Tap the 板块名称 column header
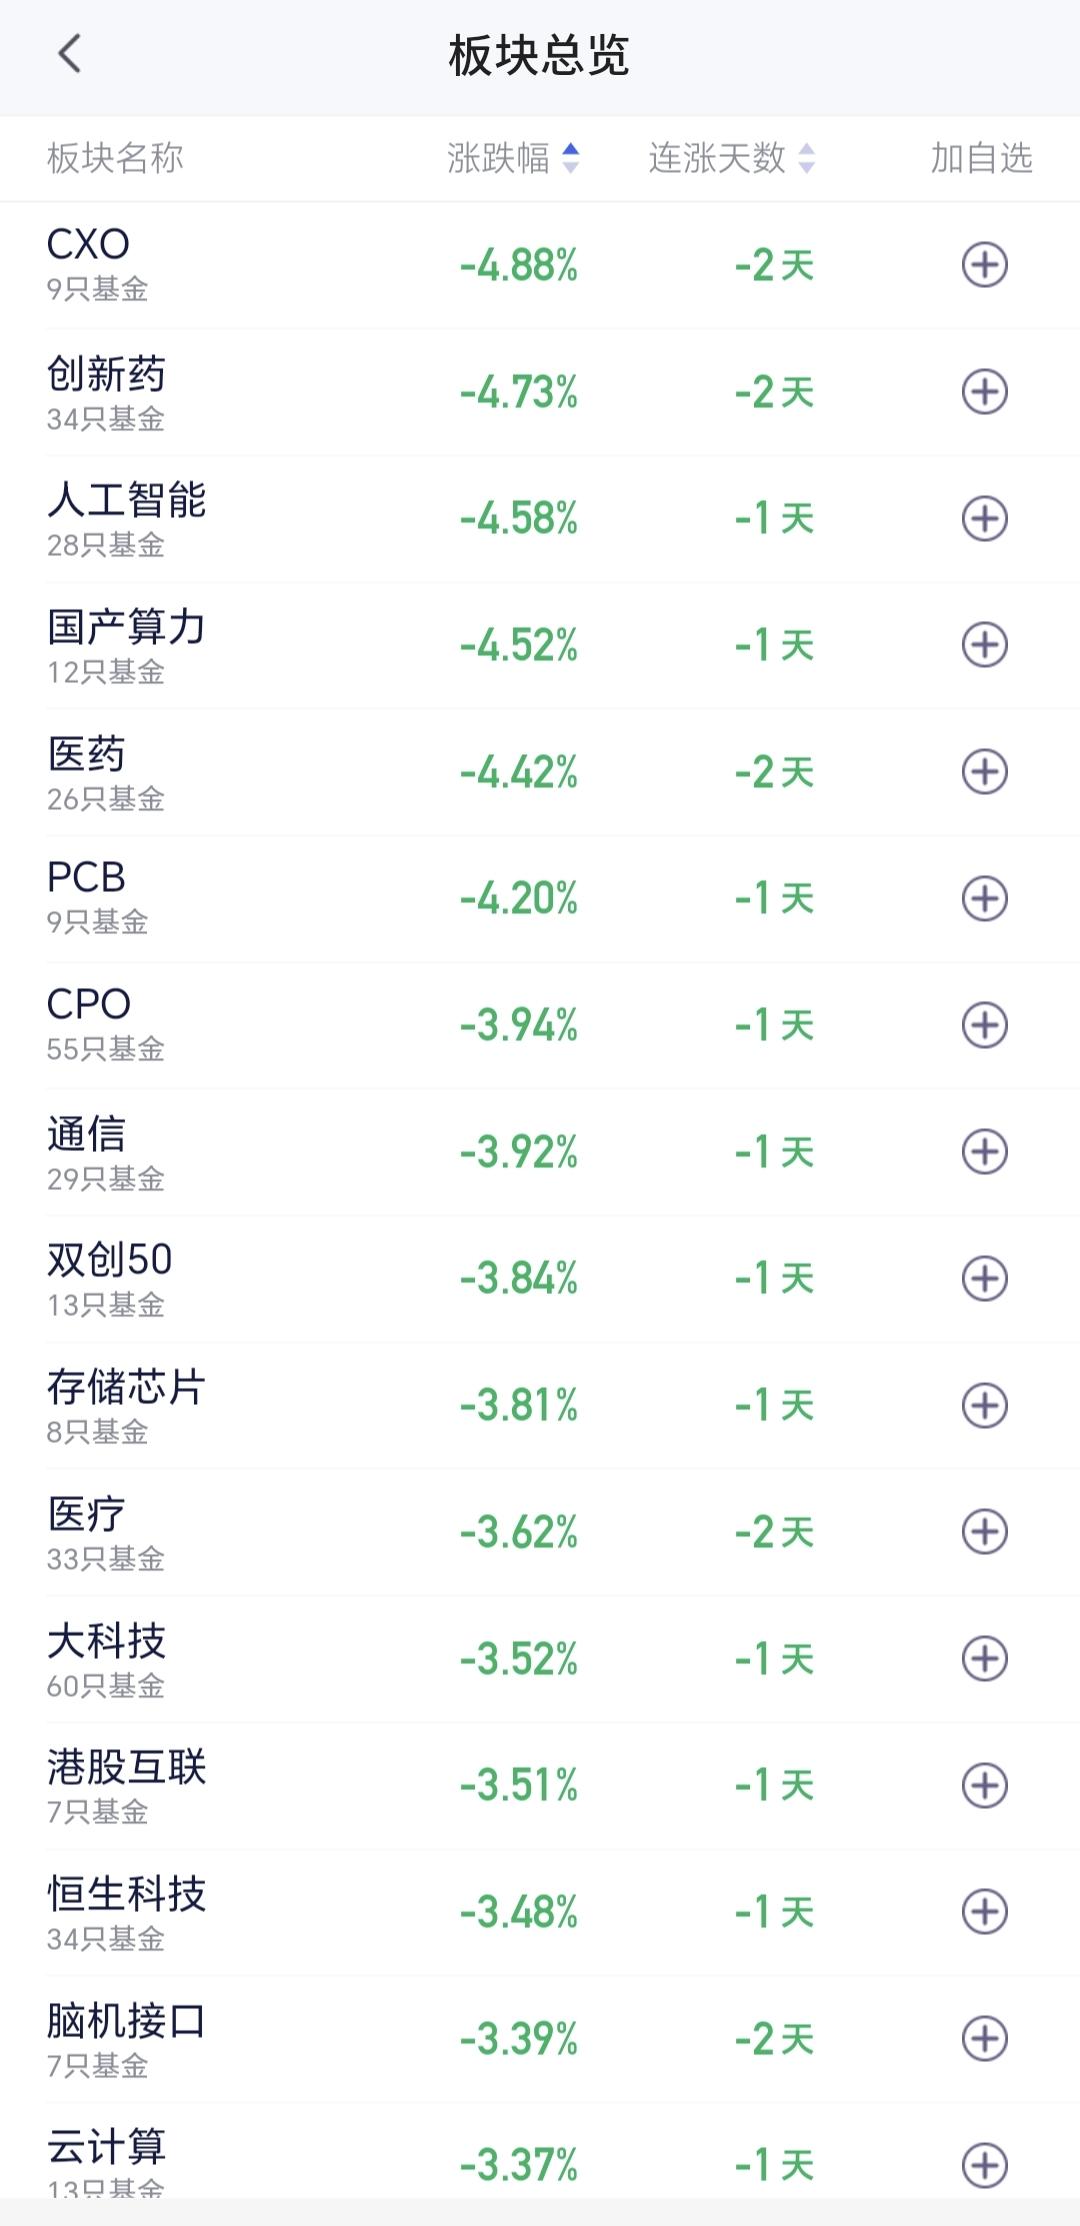The width and height of the screenshot is (1080, 2226). (x=115, y=158)
